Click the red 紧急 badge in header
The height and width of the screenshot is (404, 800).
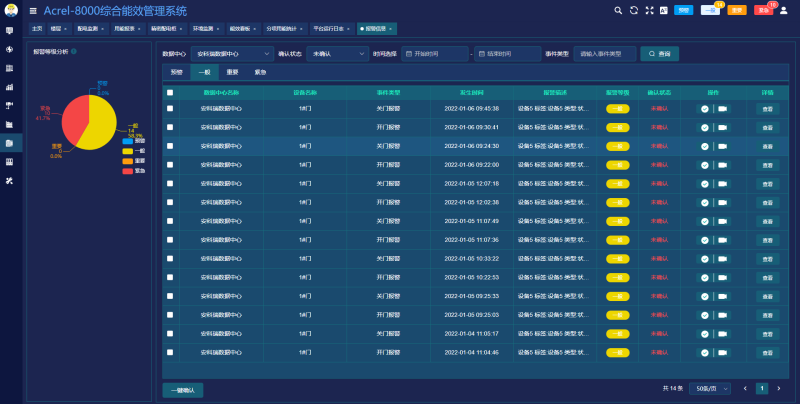763,10
